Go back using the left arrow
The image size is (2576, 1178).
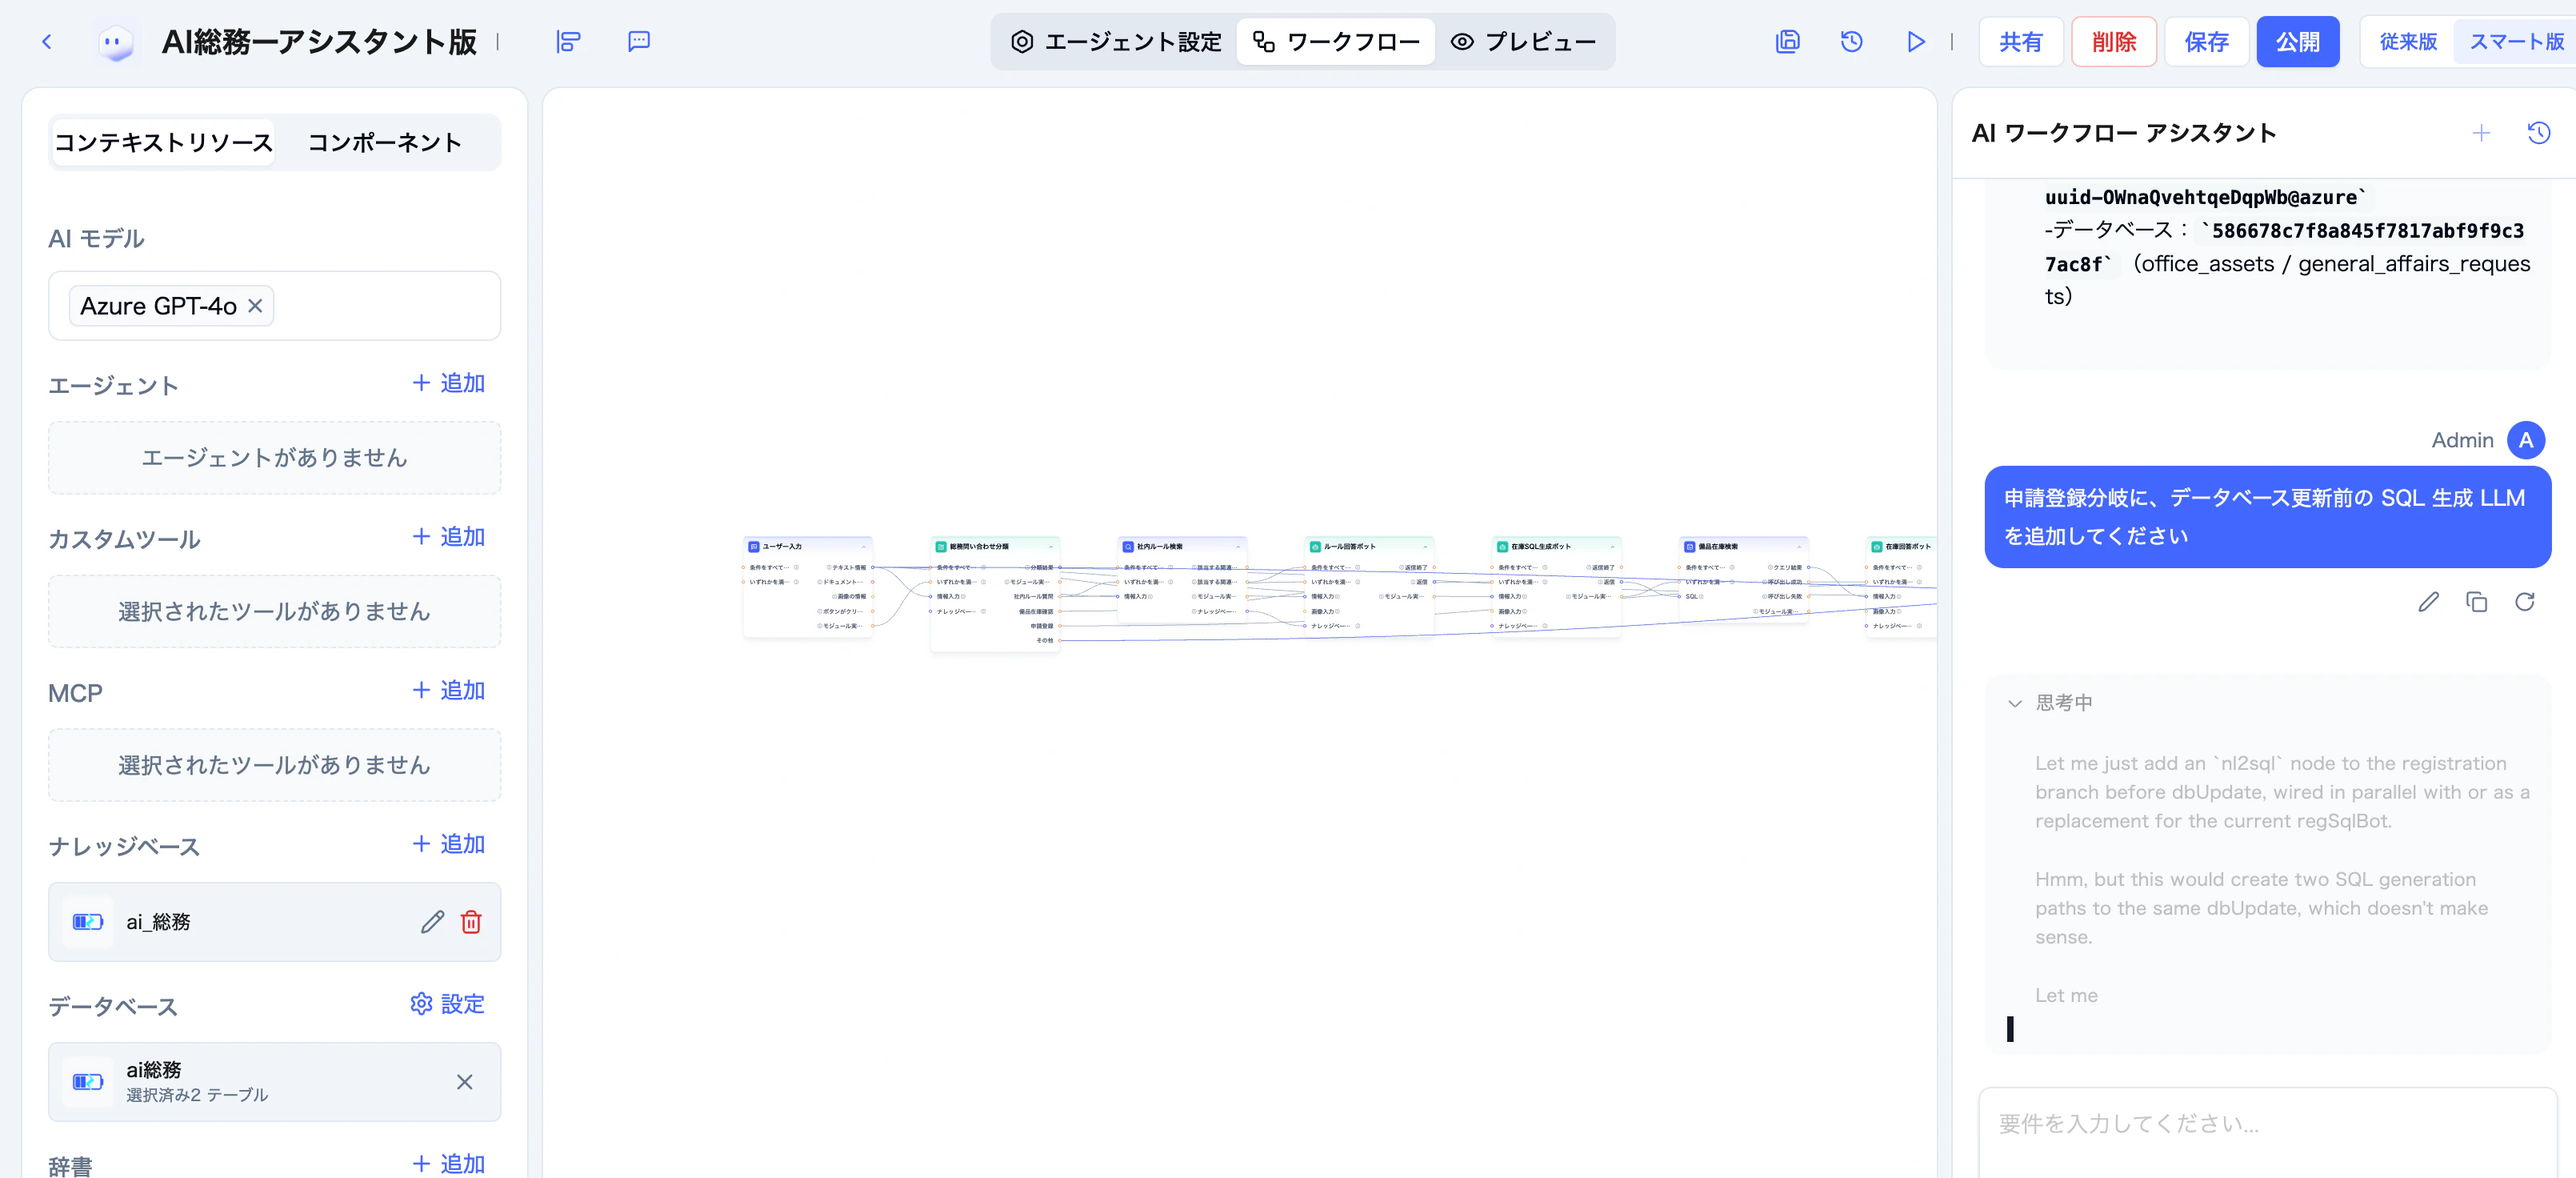(46, 41)
